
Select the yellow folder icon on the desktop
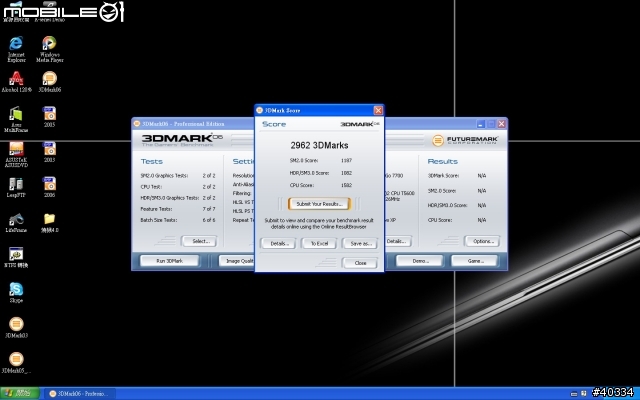[49, 222]
